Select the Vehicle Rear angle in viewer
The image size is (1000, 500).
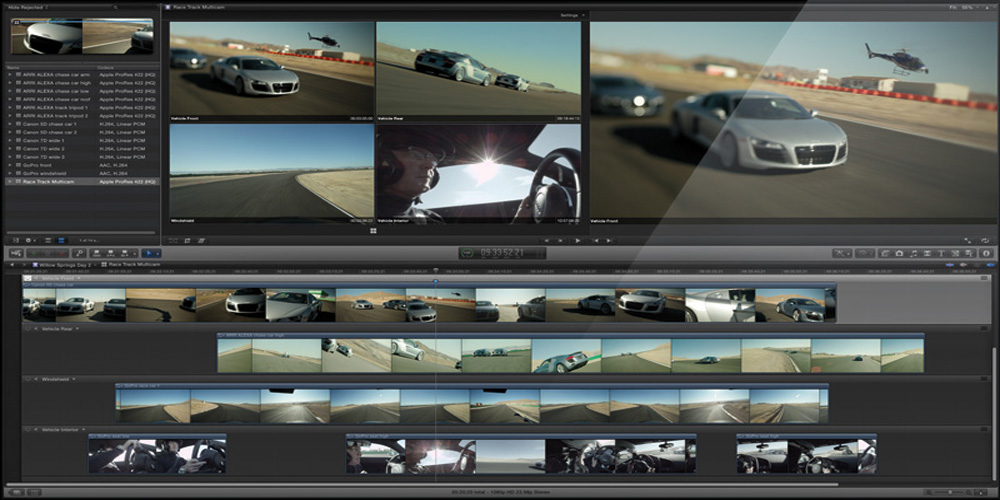tap(479, 68)
